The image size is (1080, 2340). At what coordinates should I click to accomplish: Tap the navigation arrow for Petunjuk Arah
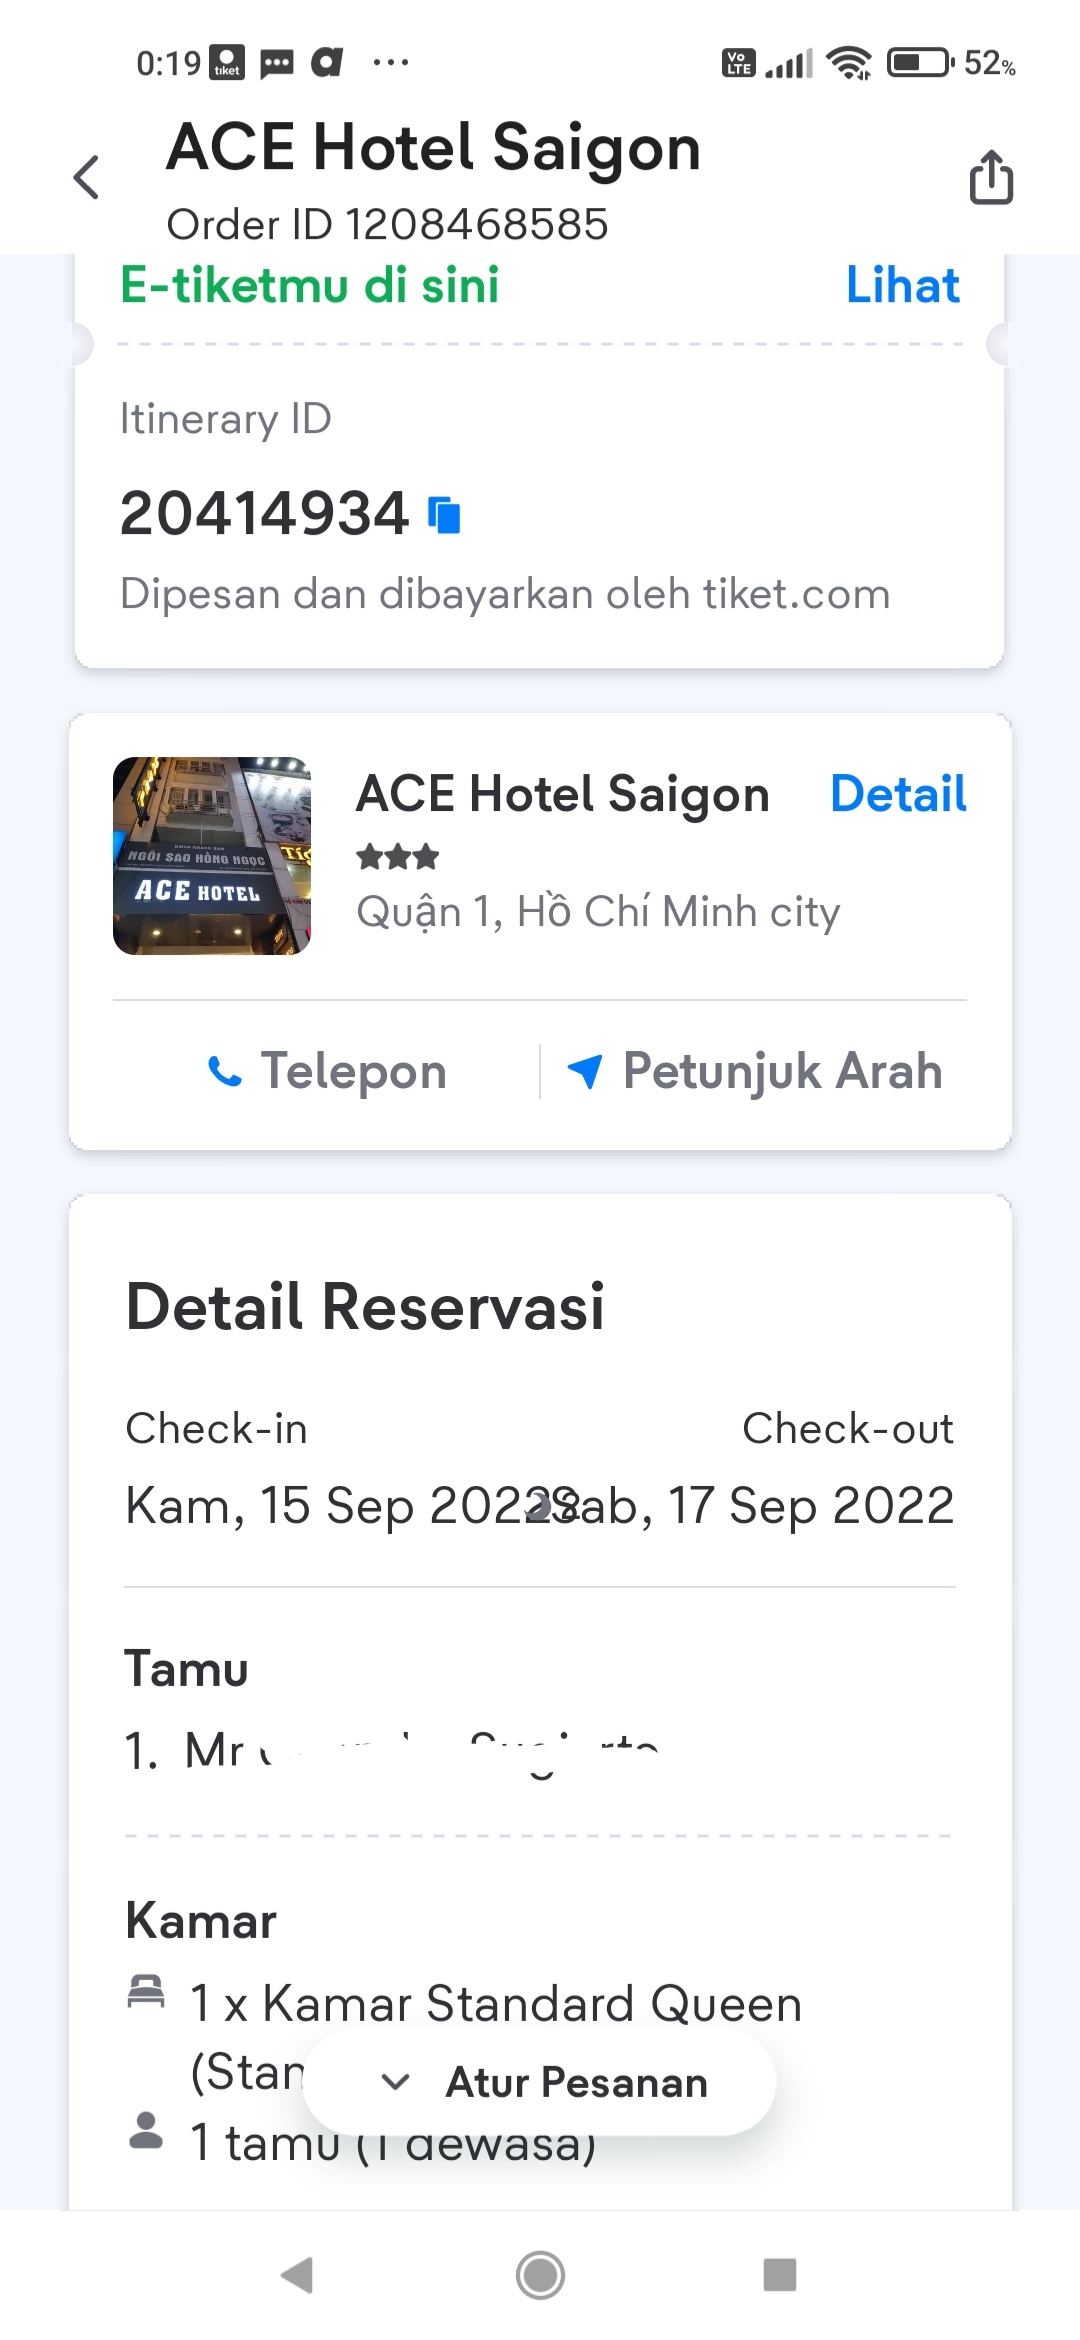pyautogui.click(x=585, y=1071)
